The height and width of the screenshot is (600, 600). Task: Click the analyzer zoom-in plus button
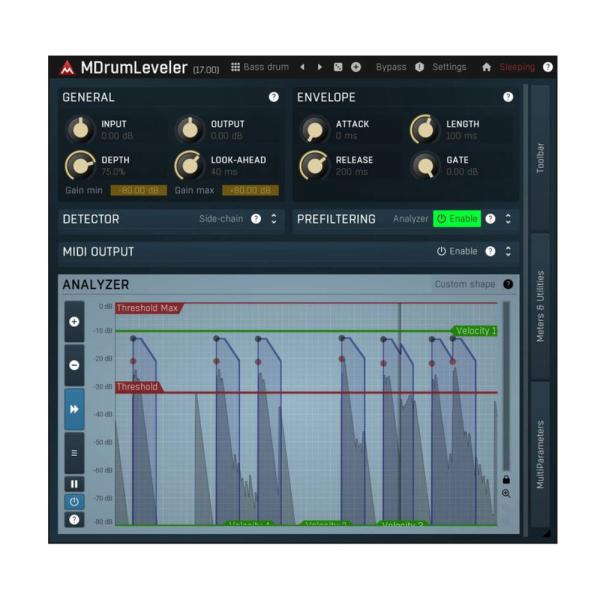[74, 322]
